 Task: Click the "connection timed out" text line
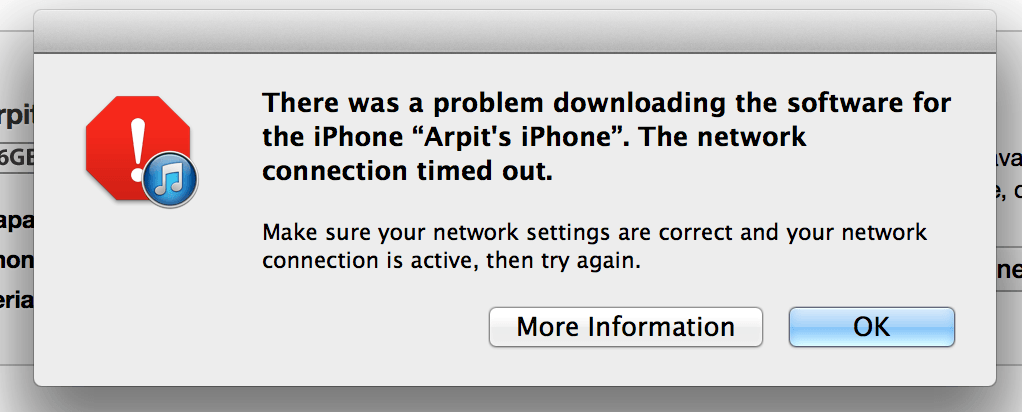[x=407, y=171]
